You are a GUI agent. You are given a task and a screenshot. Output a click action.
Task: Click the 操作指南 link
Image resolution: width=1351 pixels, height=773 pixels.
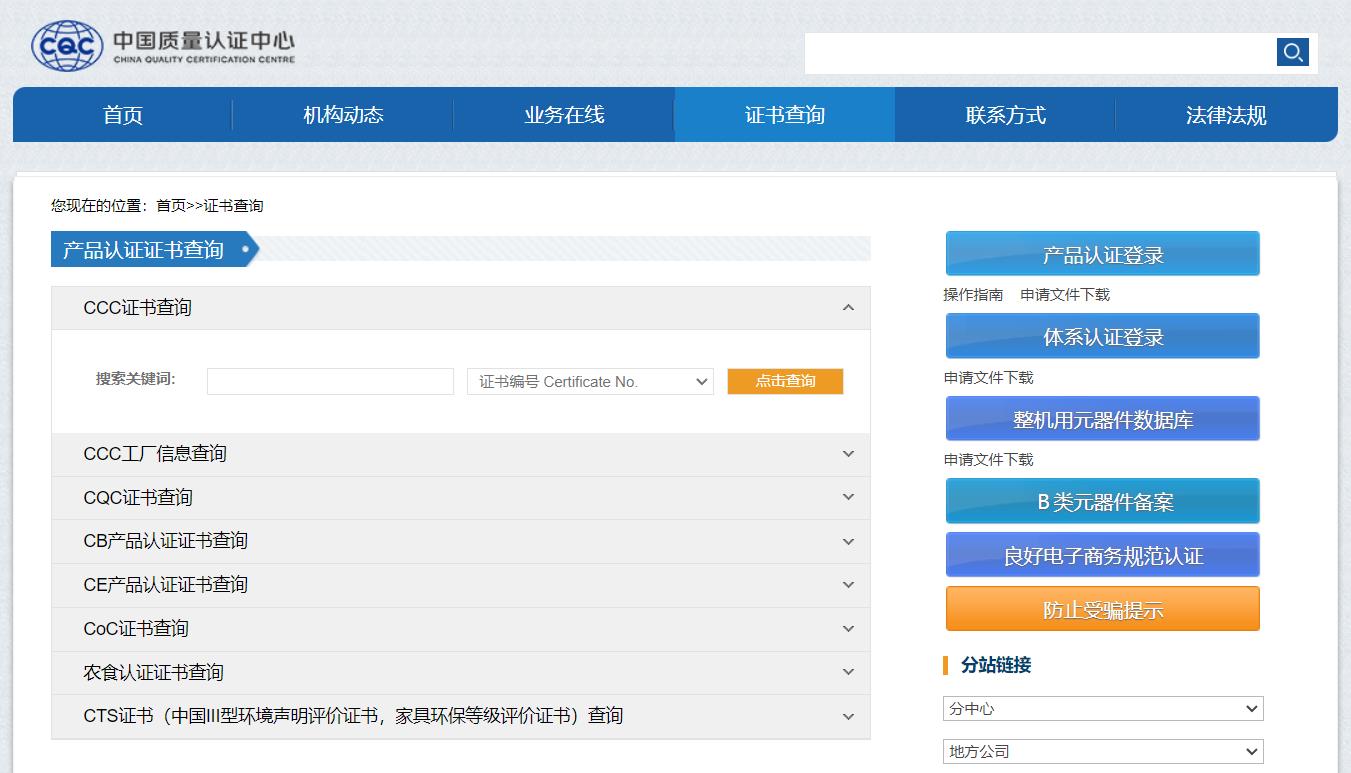973,295
